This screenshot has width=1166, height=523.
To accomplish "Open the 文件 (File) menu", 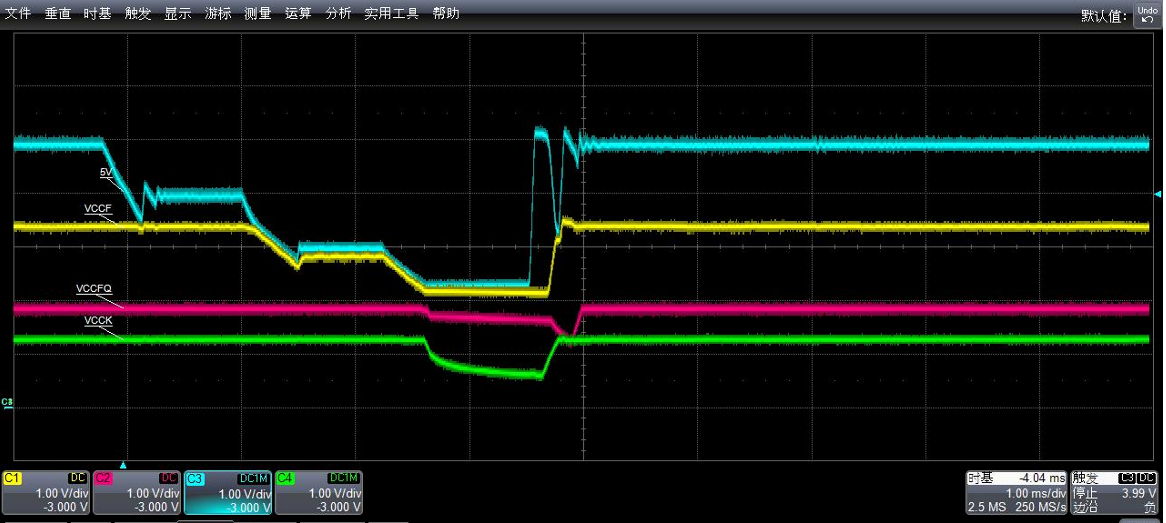I will [18, 13].
